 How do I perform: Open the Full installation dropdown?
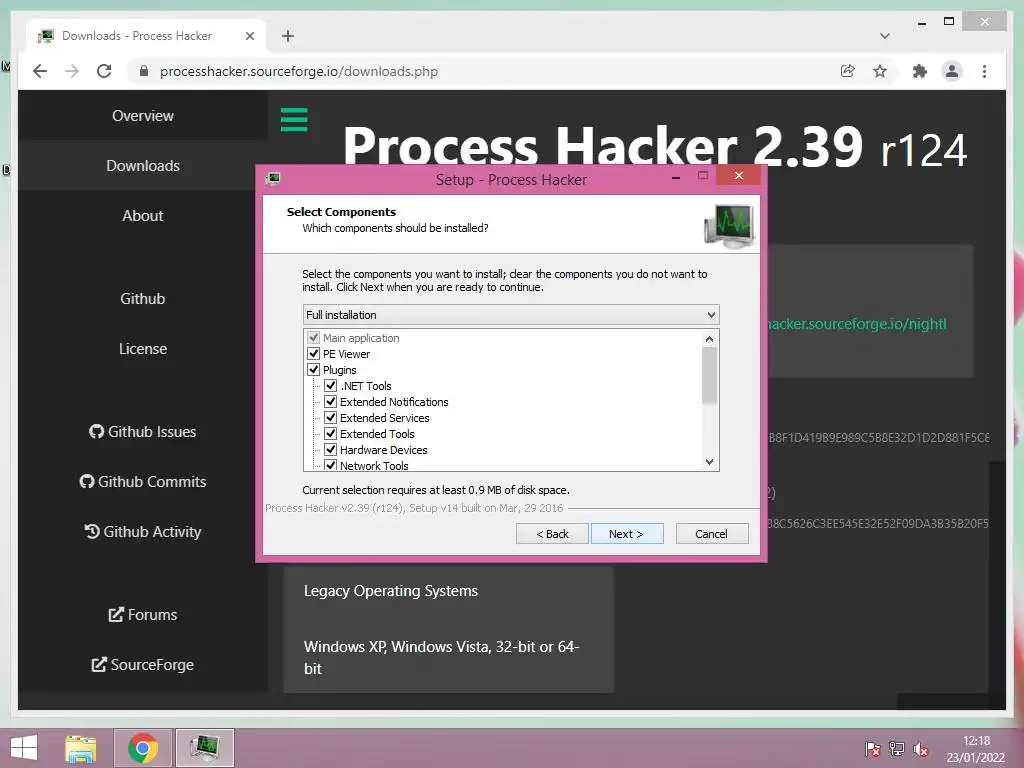click(x=511, y=315)
